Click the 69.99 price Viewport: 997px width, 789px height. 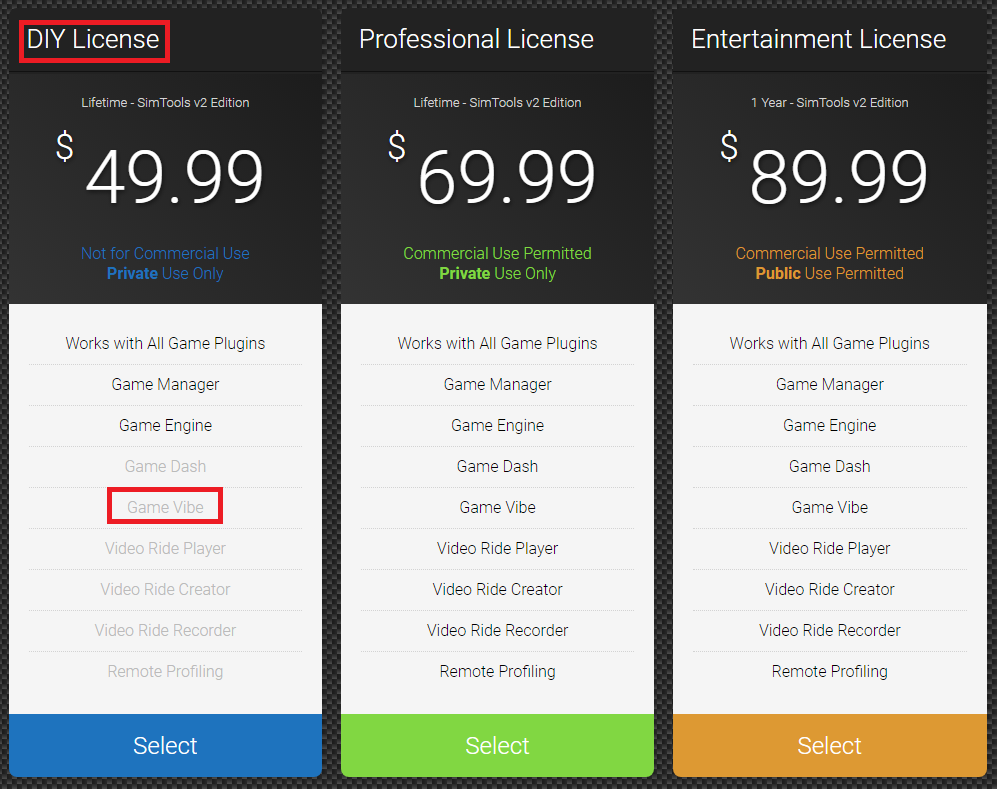coord(507,176)
